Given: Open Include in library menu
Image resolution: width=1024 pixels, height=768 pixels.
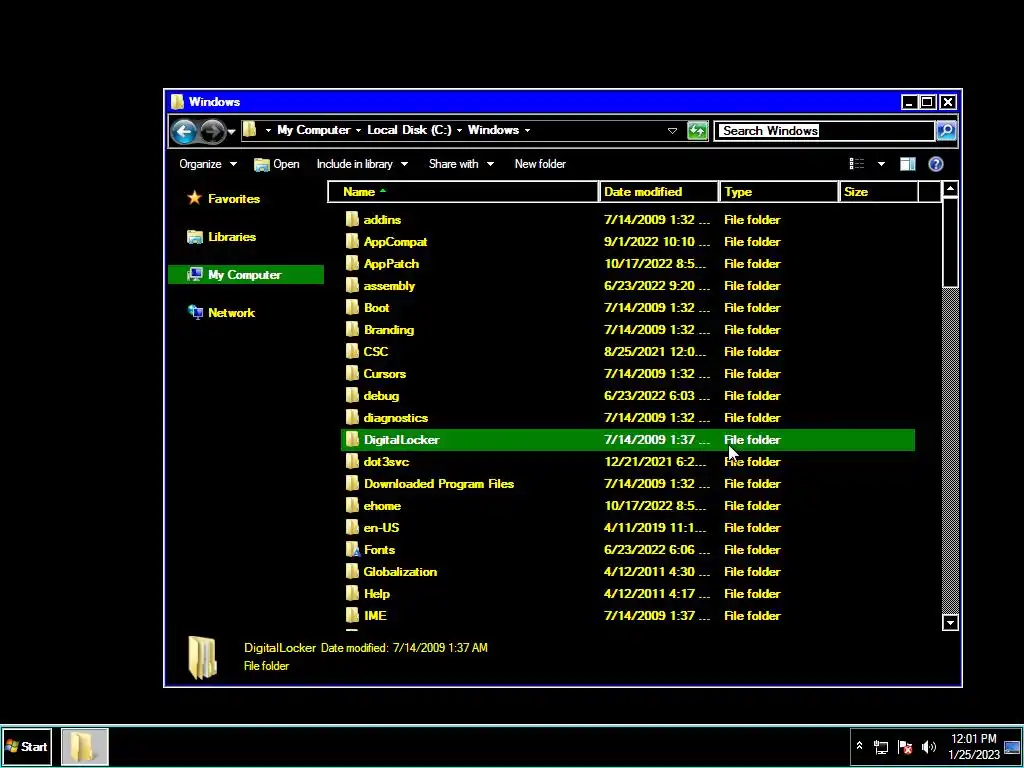Looking at the screenshot, I should click(x=362, y=164).
